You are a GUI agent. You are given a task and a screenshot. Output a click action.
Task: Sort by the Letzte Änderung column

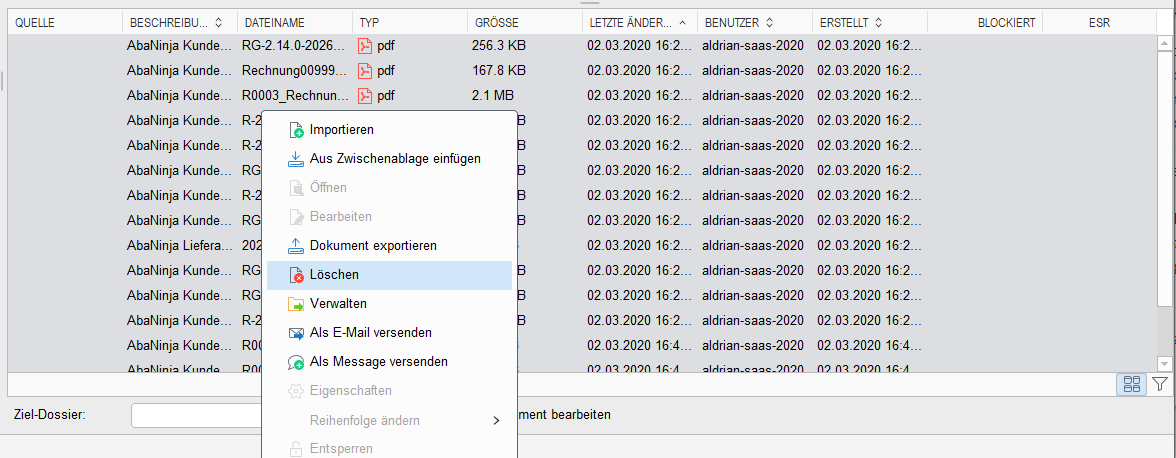coord(639,22)
